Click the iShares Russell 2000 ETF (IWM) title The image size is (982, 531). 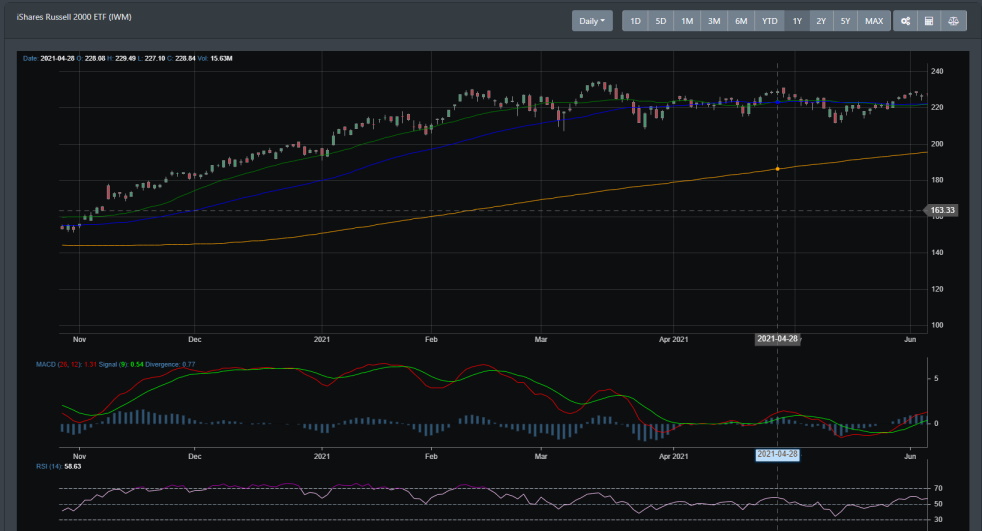click(x=74, y=17)
